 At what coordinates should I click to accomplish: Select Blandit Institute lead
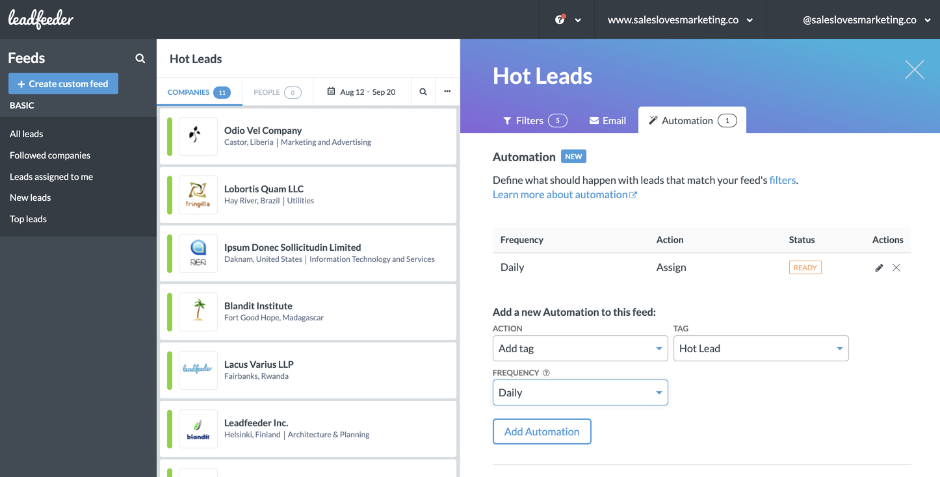[x=308, y=312]
